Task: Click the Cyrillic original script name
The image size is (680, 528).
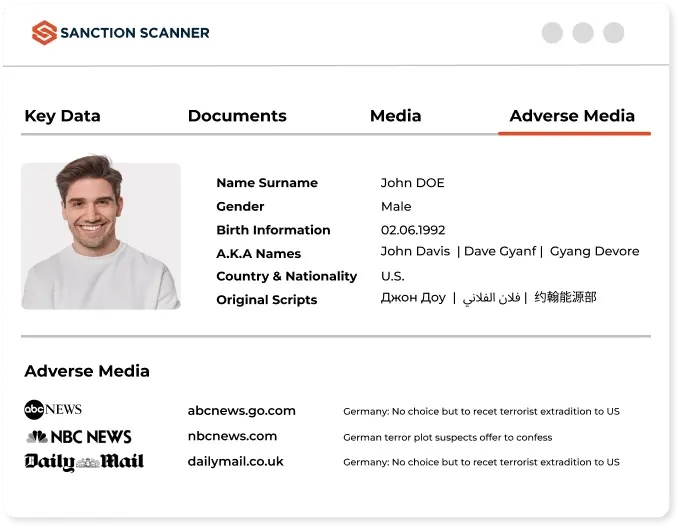Action: click(x=413, y=298)
